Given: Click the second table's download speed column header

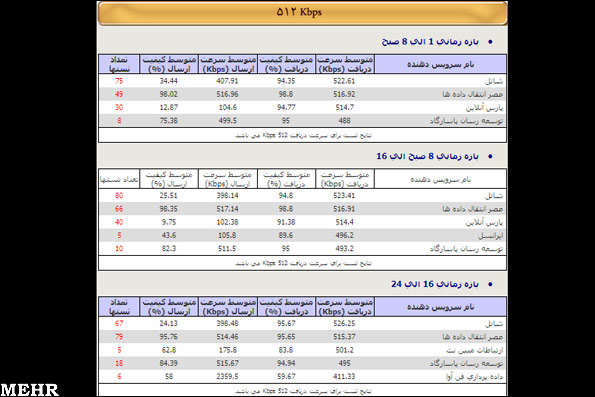Looking at the screenshot, I should [x=345, y=179].
